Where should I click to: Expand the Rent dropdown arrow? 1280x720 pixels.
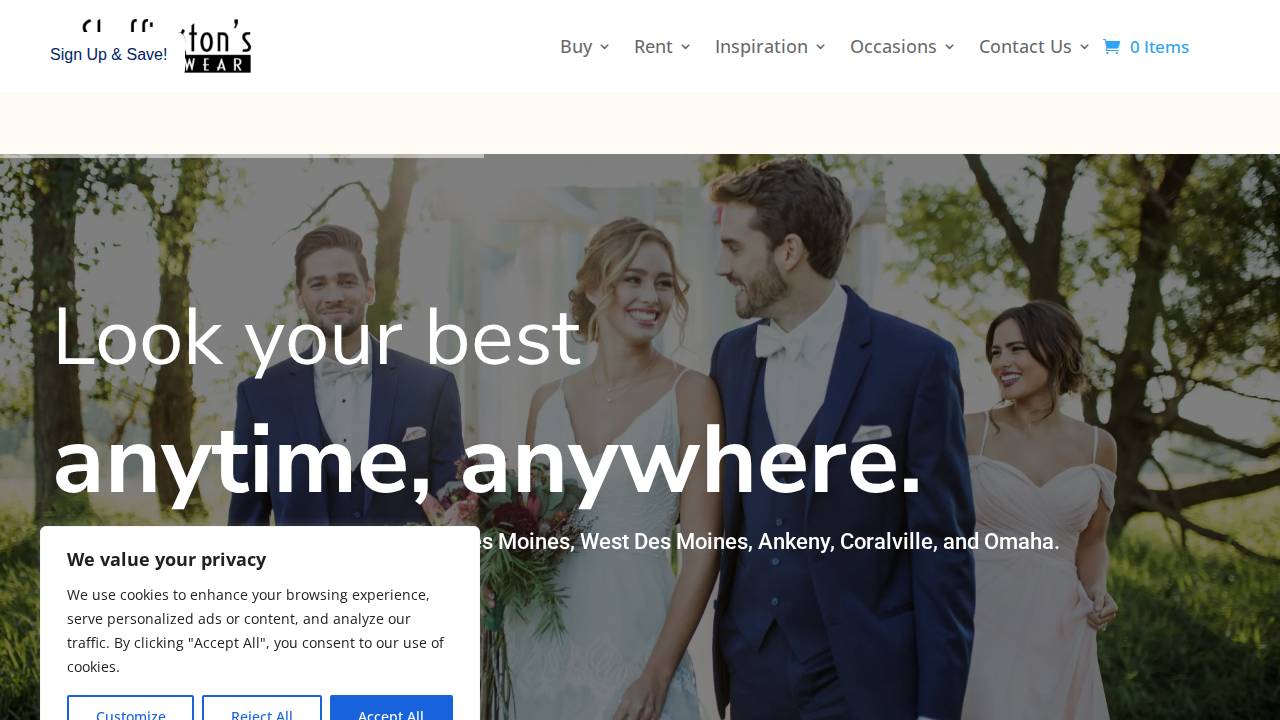(x=685, y=47)
